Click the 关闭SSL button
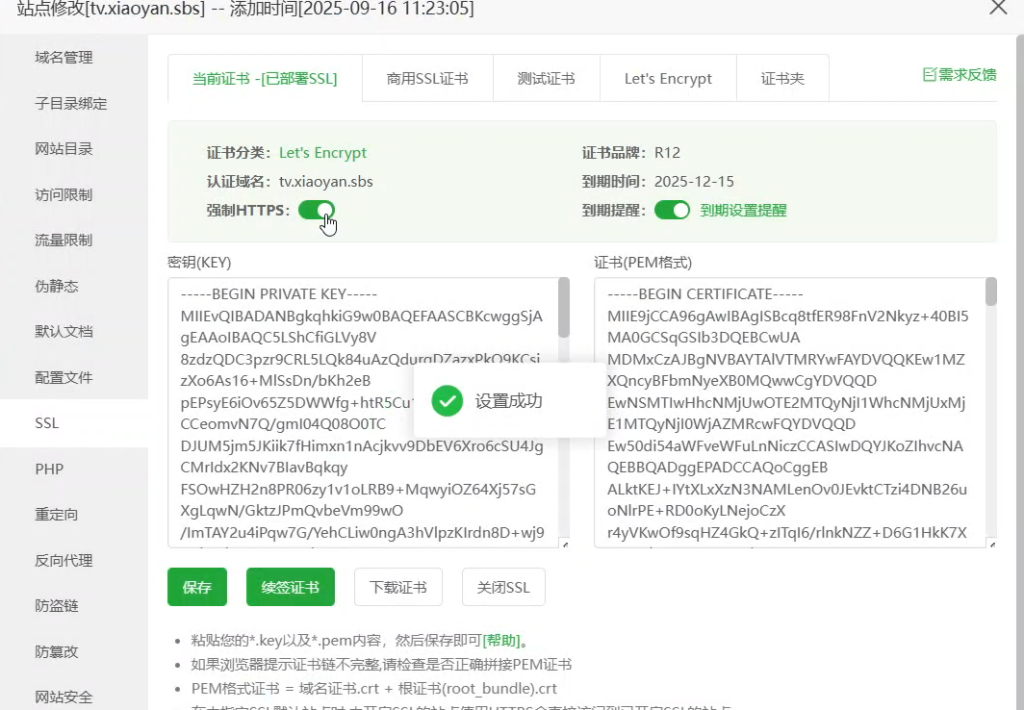The width and height of the screenshot is (1024, 710). [x=504, y=587]
